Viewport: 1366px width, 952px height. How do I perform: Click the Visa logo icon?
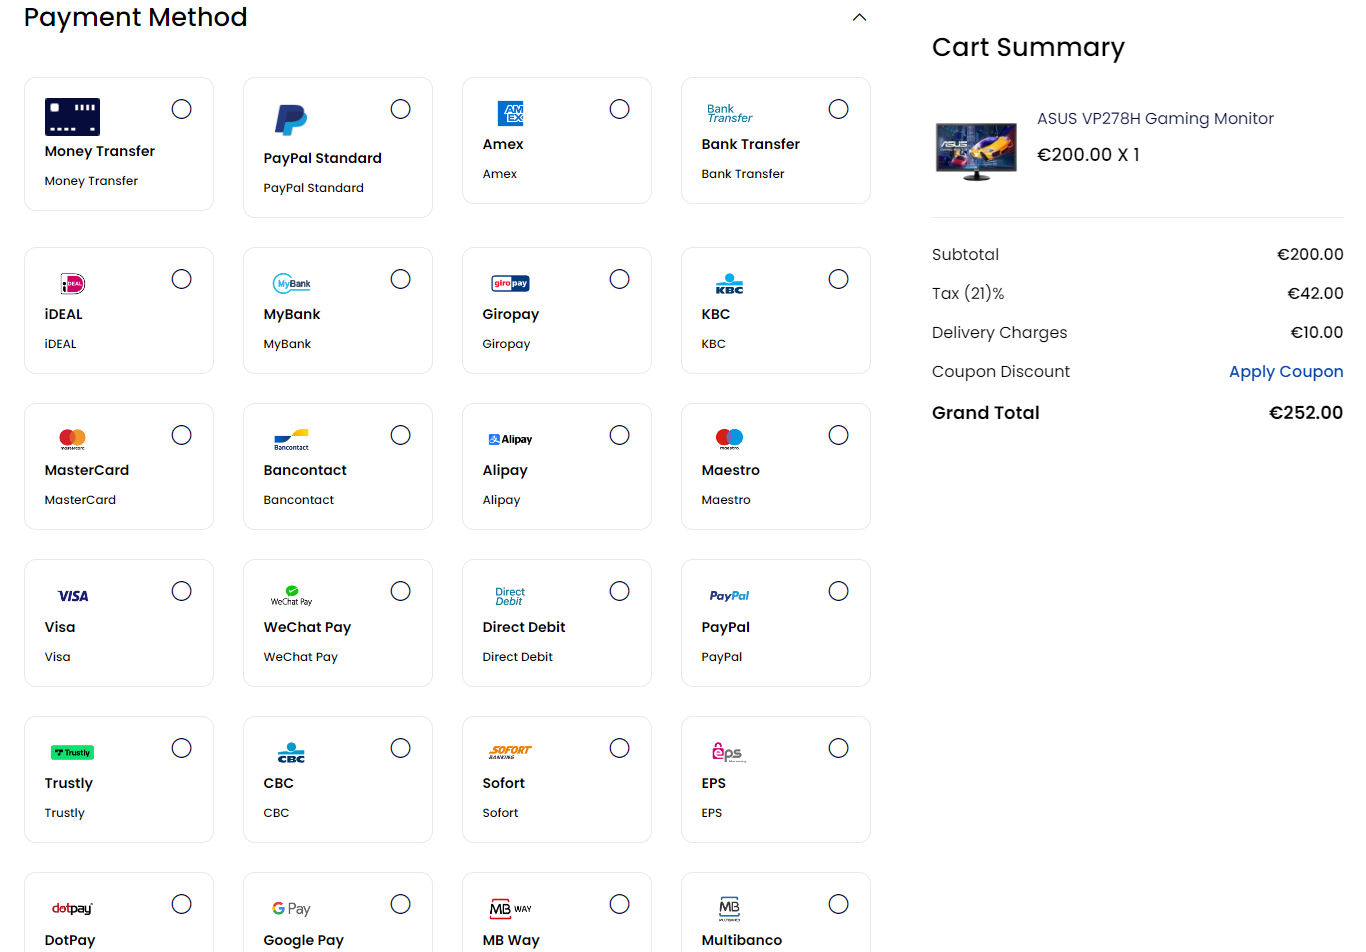click(73, 596)
